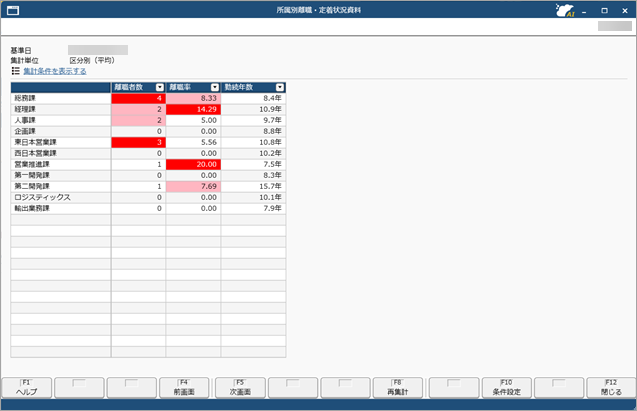This screenshot has height=411, width=637.
Task: Open the 勤続年数 column filter dropdown
Action: pos(280,87)
